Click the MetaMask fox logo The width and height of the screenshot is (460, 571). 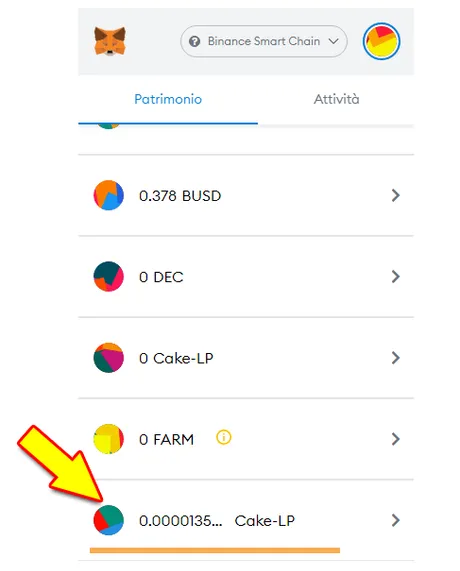110,41
